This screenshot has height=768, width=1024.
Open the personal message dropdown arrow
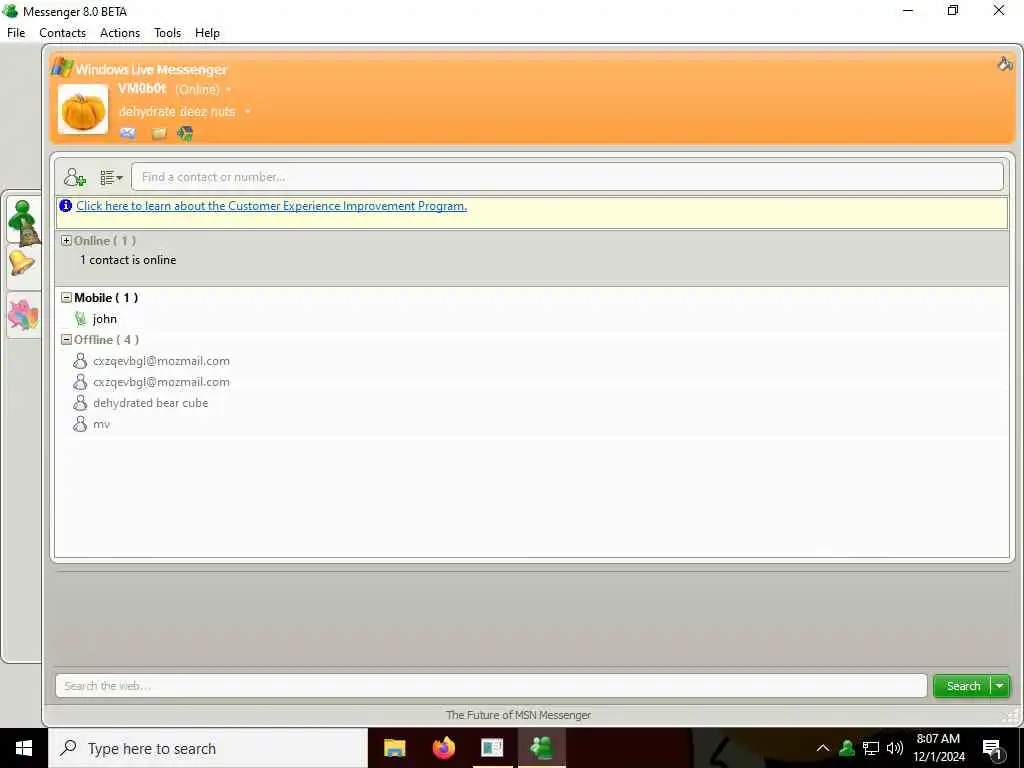[x=248, y=112]
